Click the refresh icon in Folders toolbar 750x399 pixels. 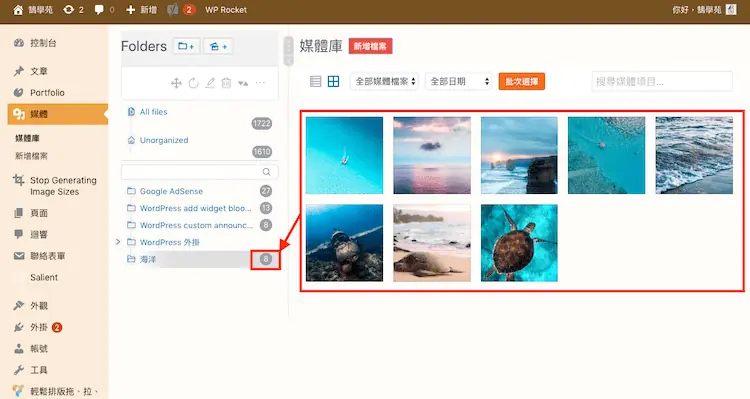[x=193, y=83]
